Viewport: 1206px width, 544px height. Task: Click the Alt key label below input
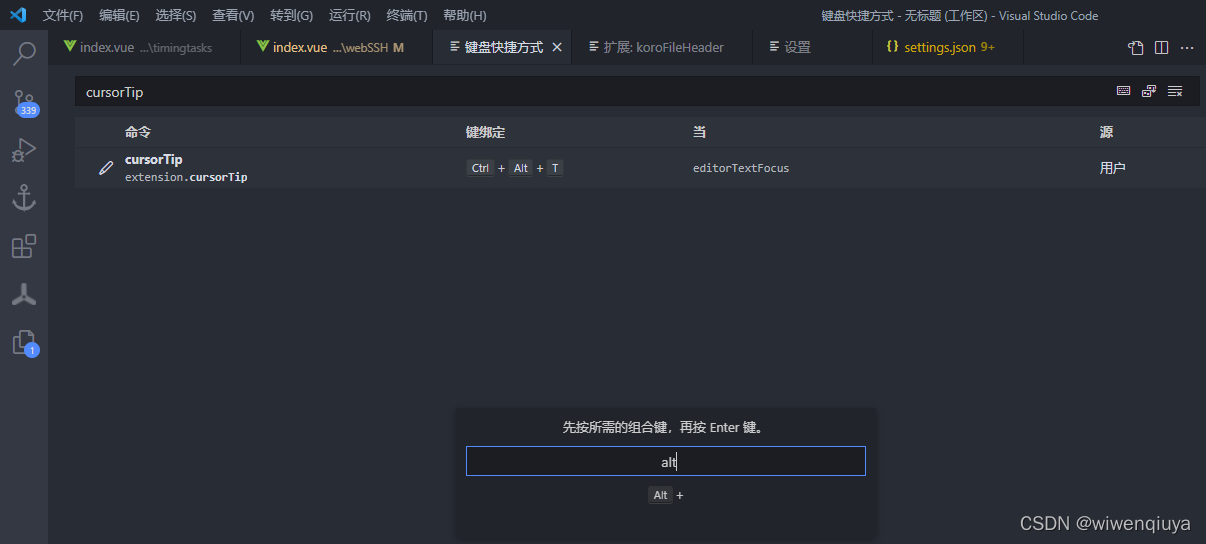click(660, 495)
